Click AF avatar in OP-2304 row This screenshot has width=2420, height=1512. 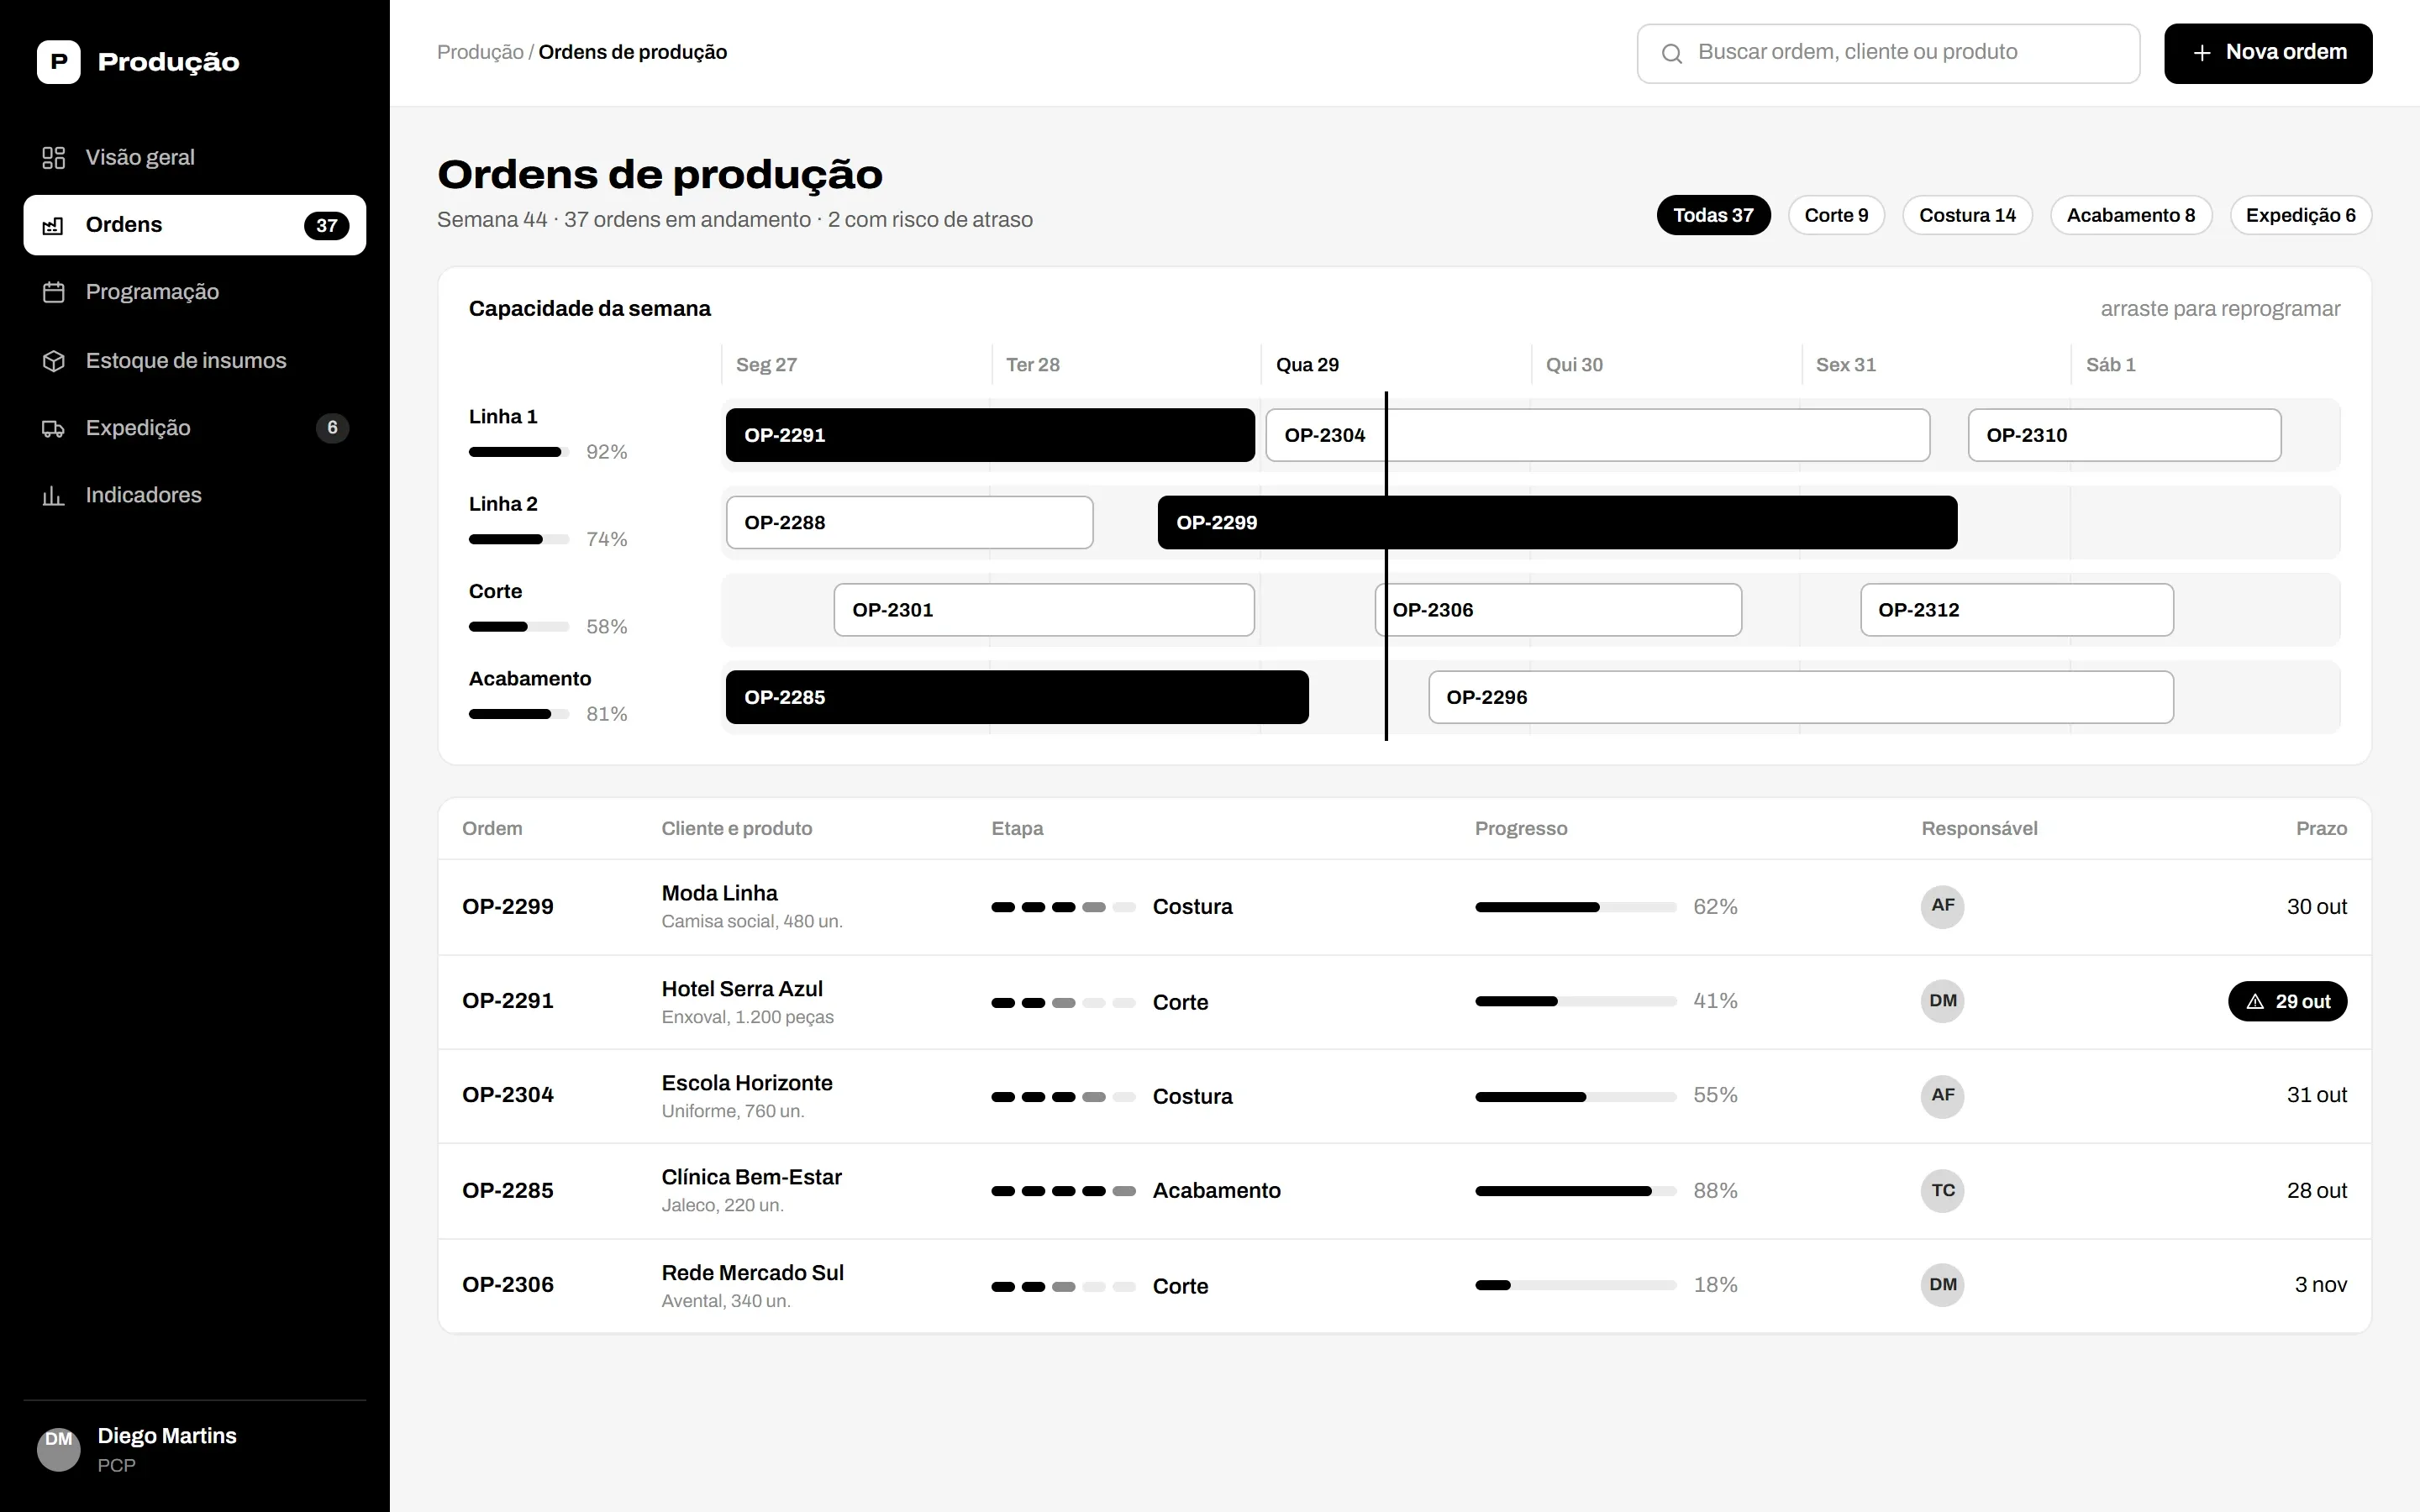1942,1096
